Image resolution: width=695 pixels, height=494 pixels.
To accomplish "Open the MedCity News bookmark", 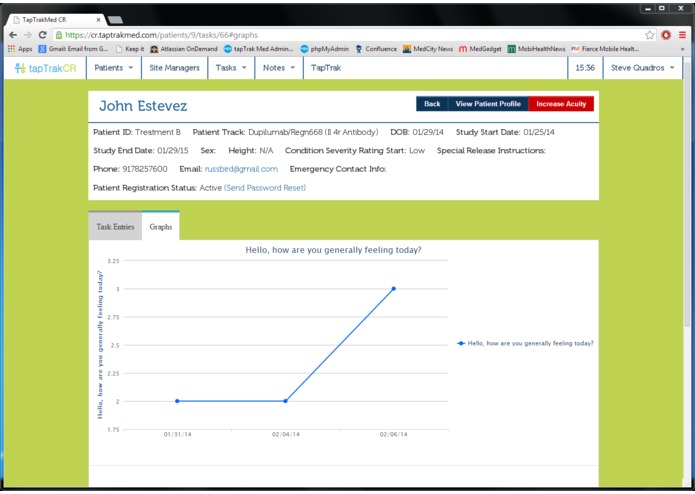I will pyautogui.click(x=428, y=49).
